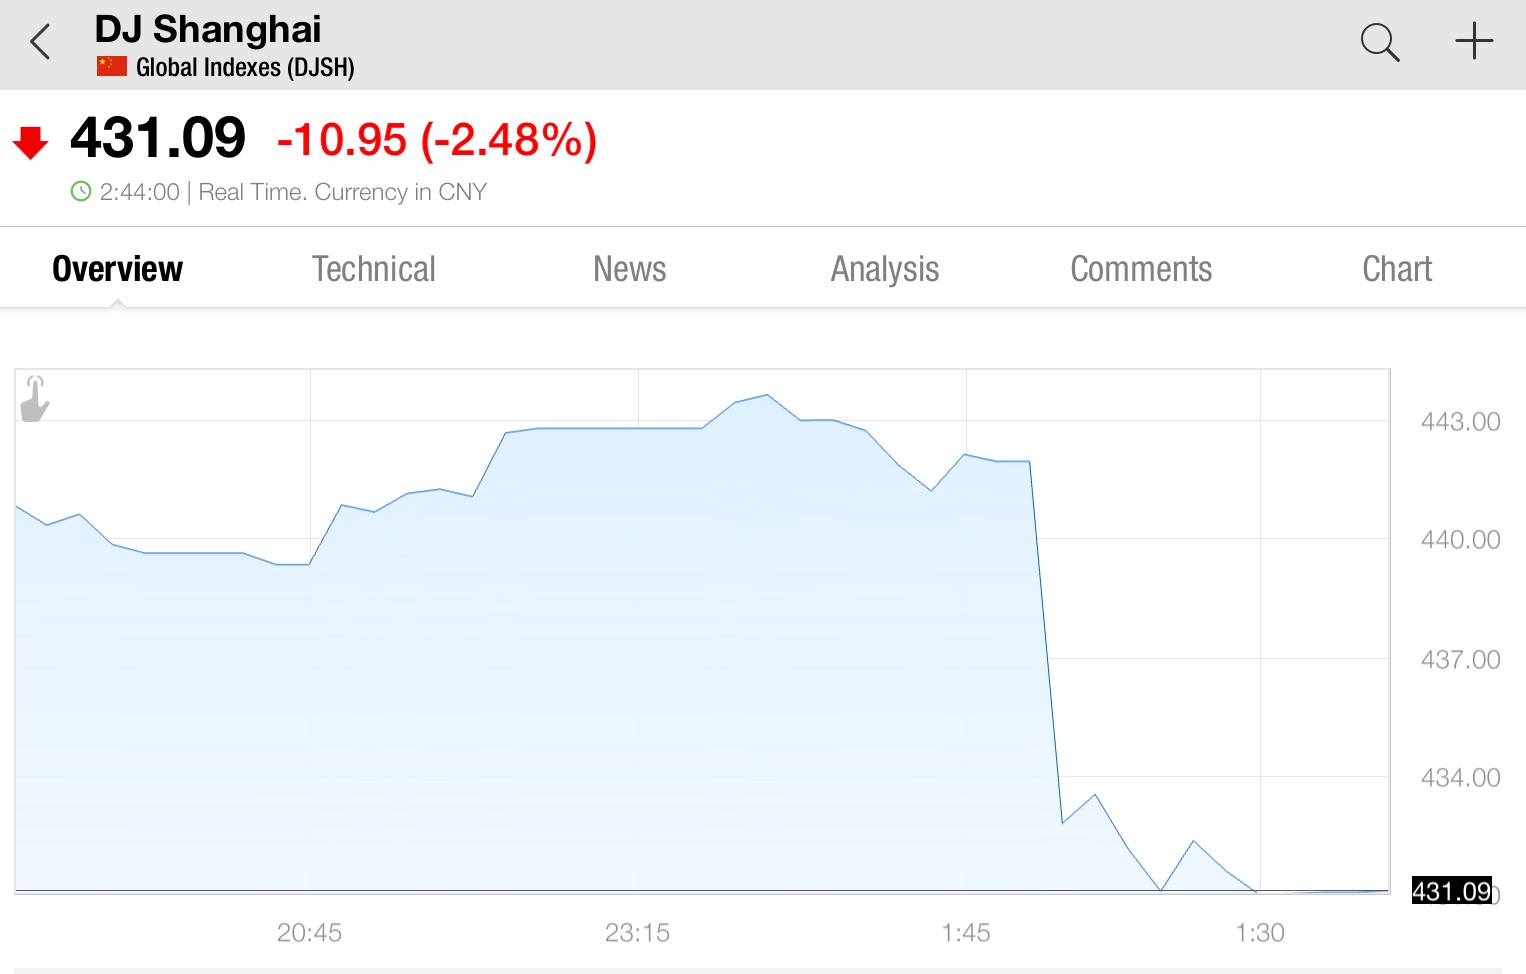The image size is (1526, 974).
Task: Tap the 431.09 price value
Action: [x=158, y=137]
